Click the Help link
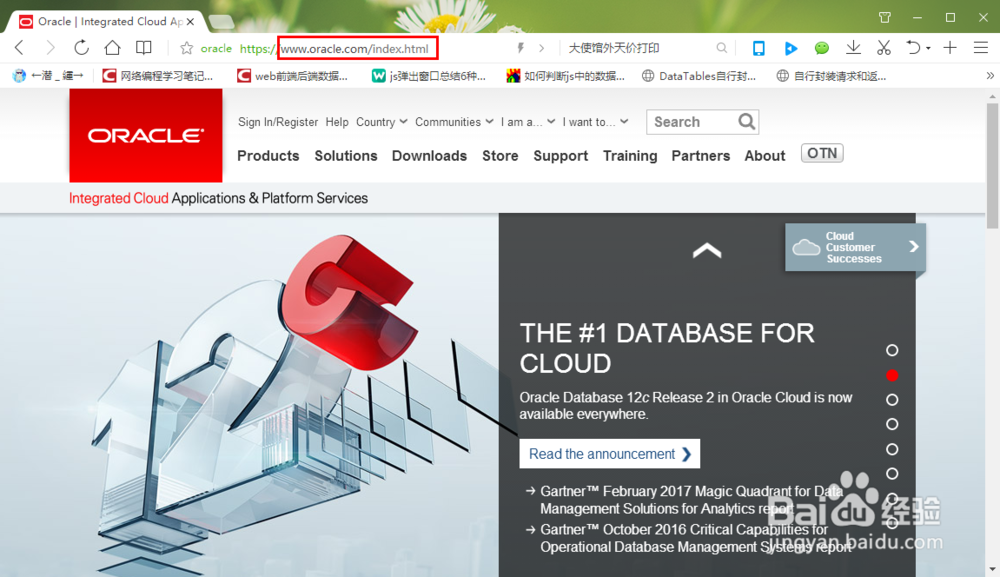 337,122
